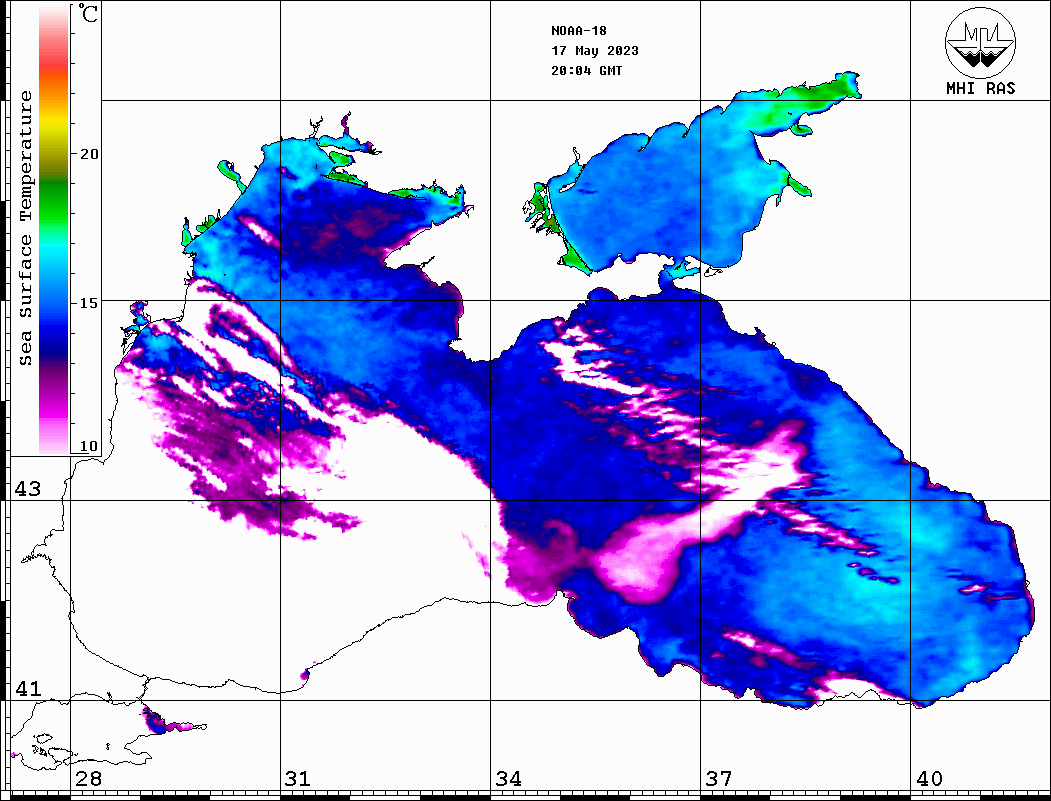Click the '°C' unit label on legend
This screenshot has height=801, width=1051.
click(88, 14)
